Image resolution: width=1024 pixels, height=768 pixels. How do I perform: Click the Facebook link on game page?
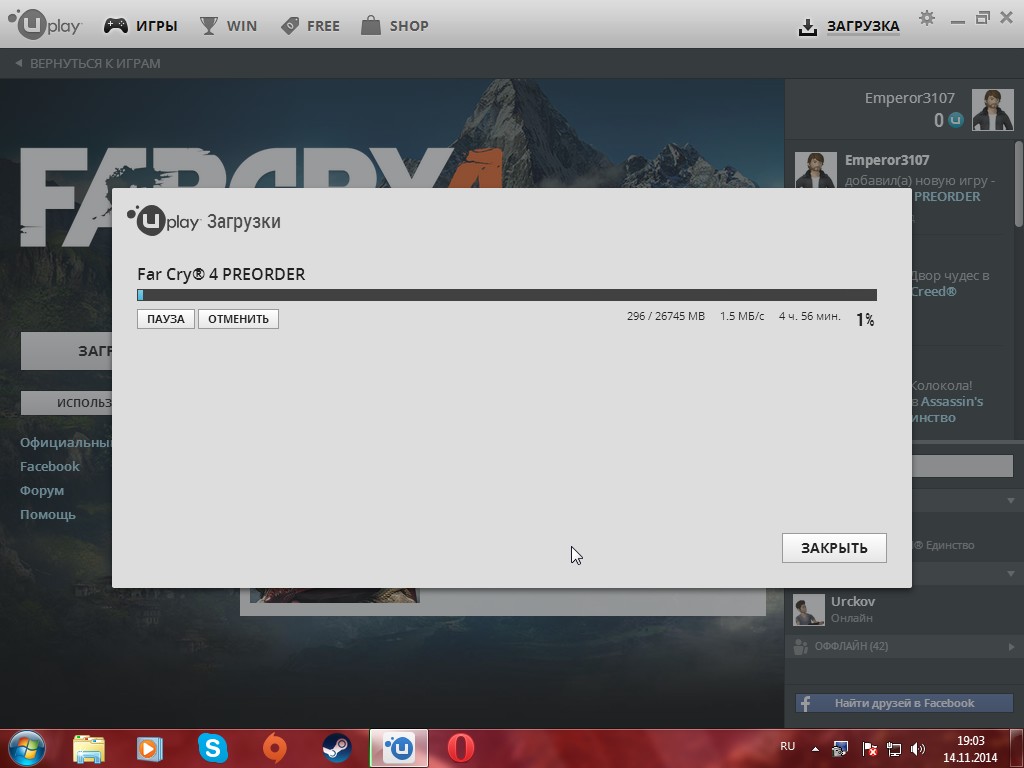tap(50, 466)
